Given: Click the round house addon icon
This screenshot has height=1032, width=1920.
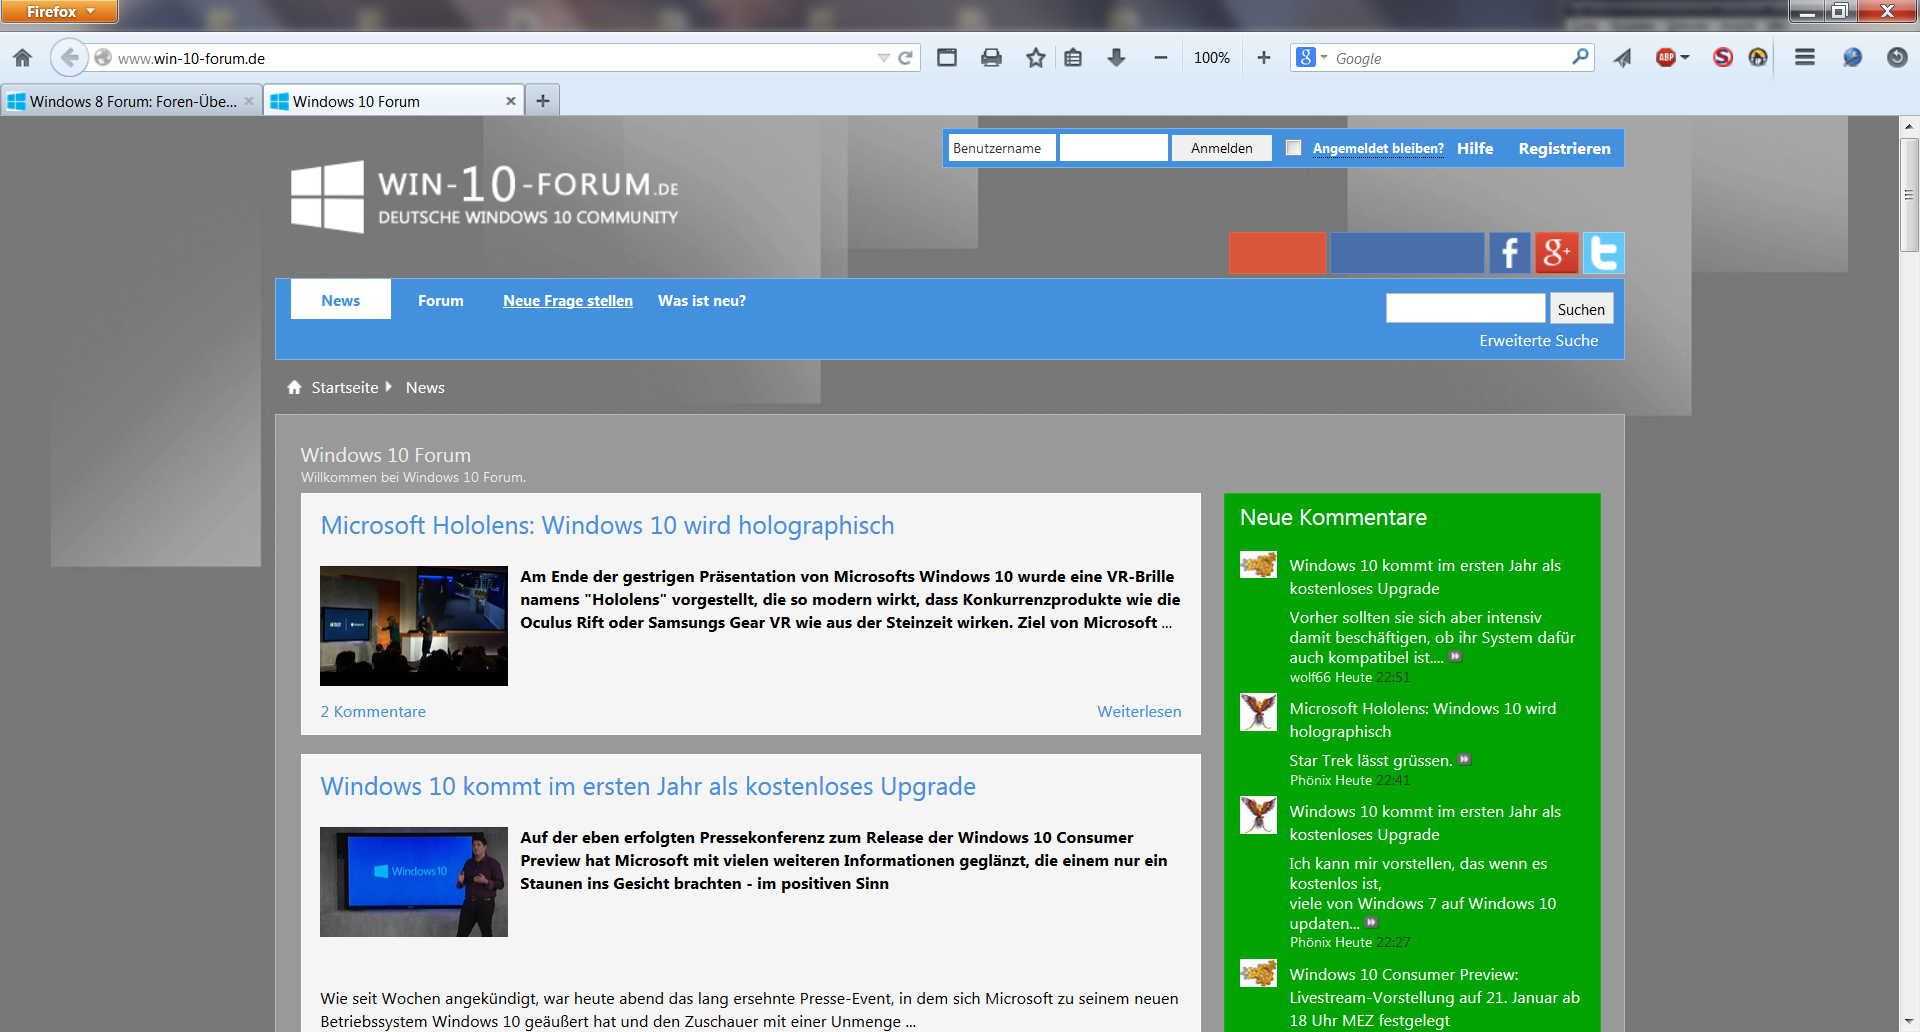Looking at the screenshot, I should click(1758, 58).
